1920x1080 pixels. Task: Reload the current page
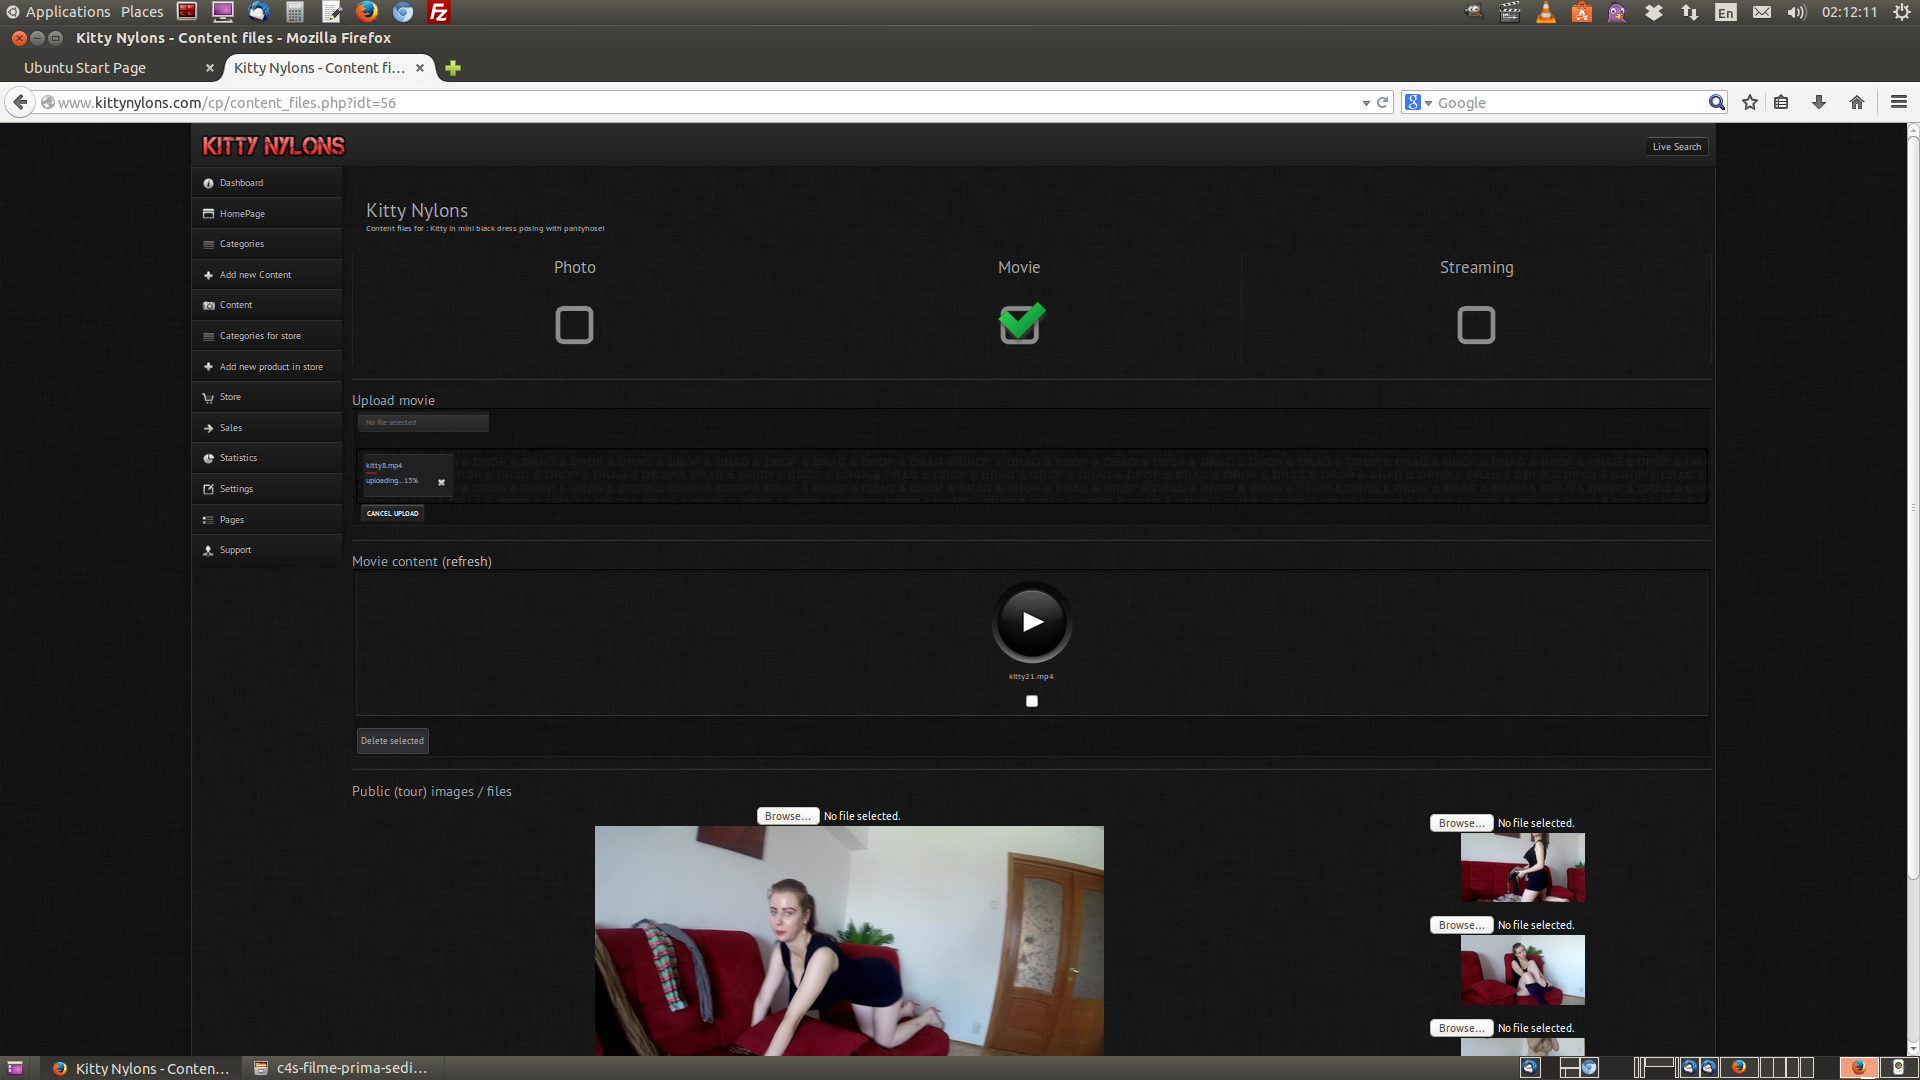(x=1383, y=102)
